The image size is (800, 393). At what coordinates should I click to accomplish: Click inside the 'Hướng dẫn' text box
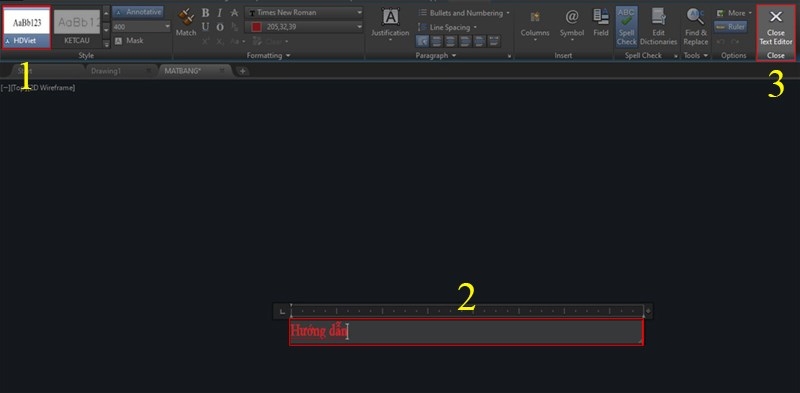466,332
